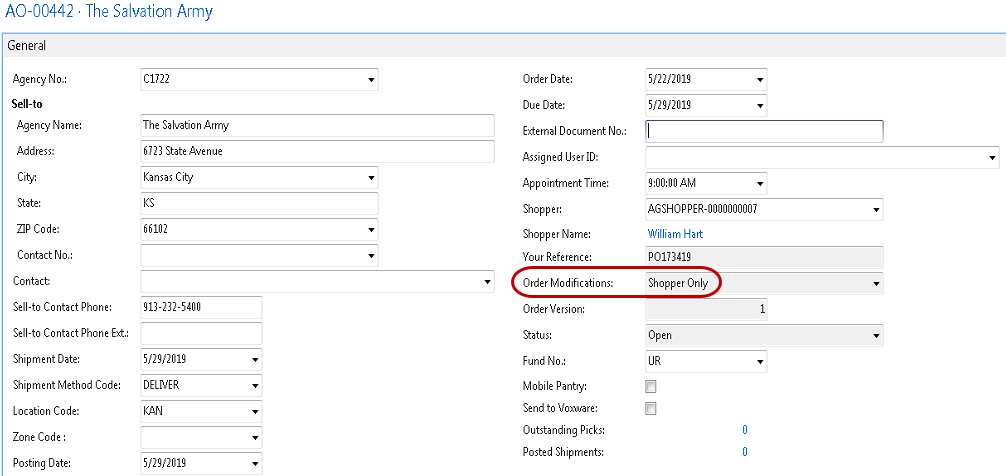Click the Posted Shipments value link

744,452
